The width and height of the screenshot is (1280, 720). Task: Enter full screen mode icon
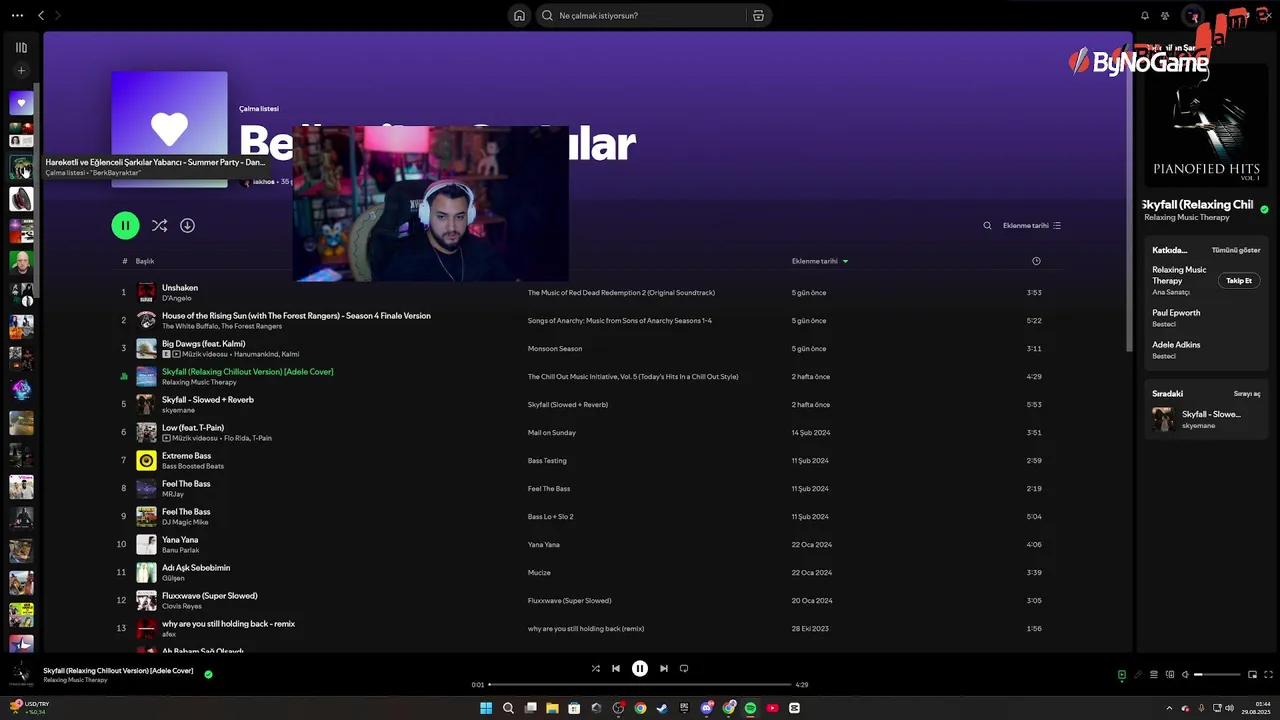pyautogui.click(x=1269, y=674)
